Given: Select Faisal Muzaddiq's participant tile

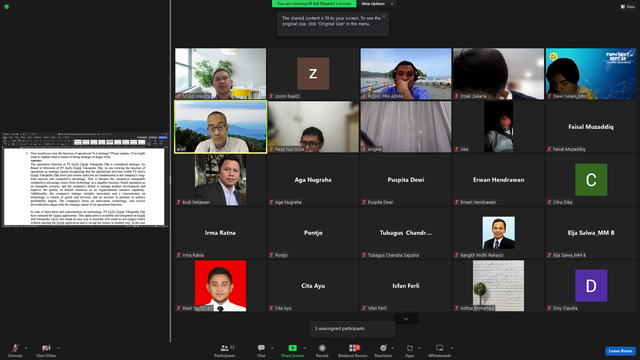Looking at the screenshot, I should pyautogui.click(x=591, y=127).
